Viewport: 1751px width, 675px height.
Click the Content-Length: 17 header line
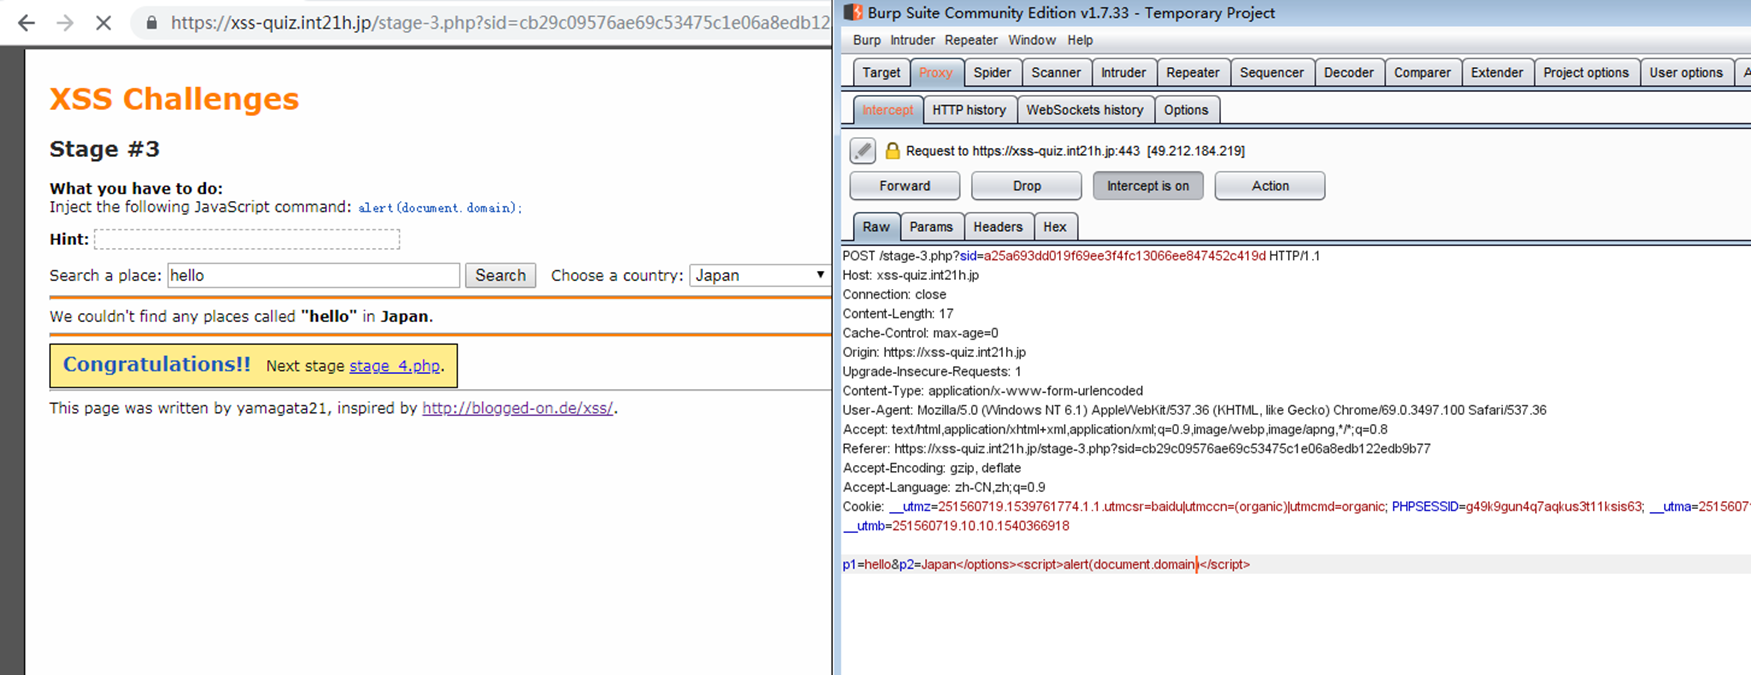tap(898, 314)
